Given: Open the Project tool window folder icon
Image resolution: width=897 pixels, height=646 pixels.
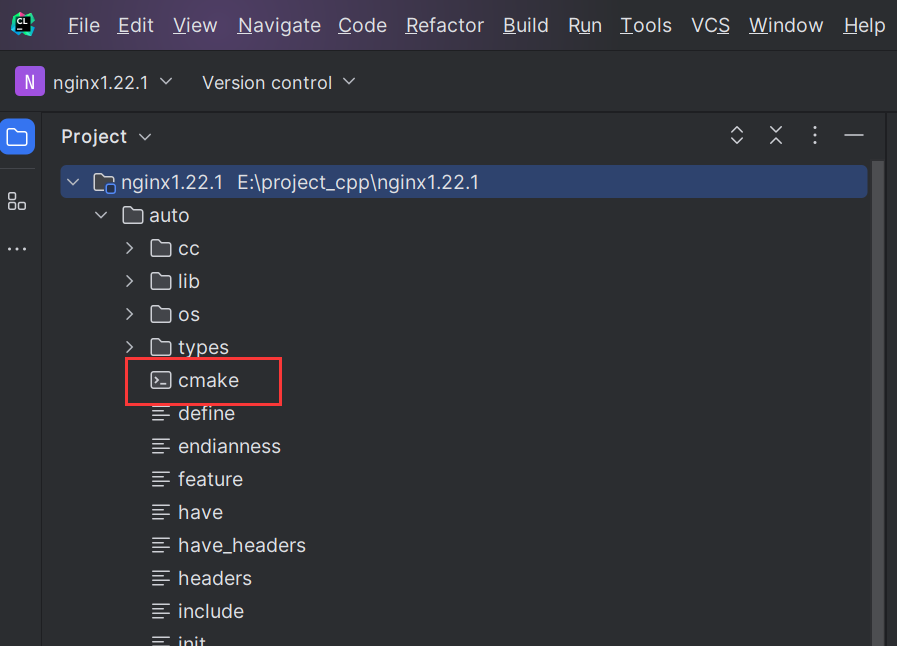Looking at the screenshot, I should tap(17, 137).
